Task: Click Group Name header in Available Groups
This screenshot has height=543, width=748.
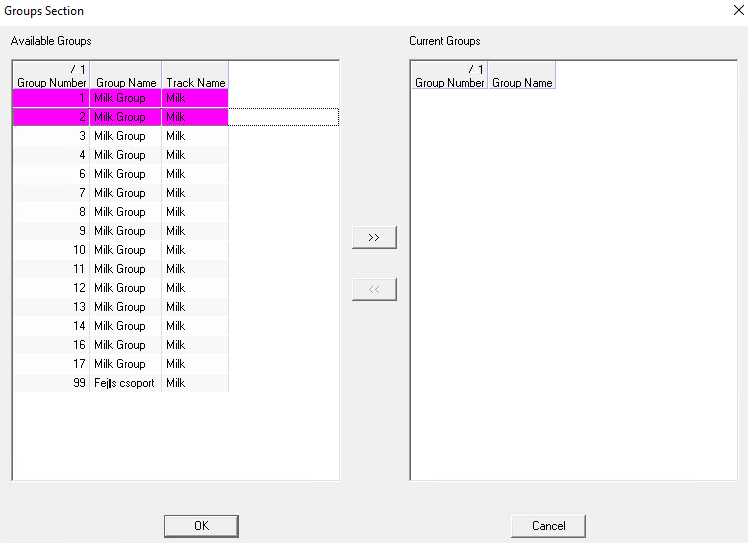Action: pyautogui.click(x=126, y=82)
